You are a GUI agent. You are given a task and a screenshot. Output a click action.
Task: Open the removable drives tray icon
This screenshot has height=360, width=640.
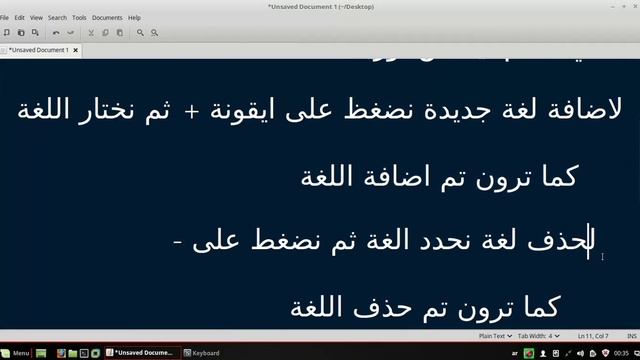point(556,353)
